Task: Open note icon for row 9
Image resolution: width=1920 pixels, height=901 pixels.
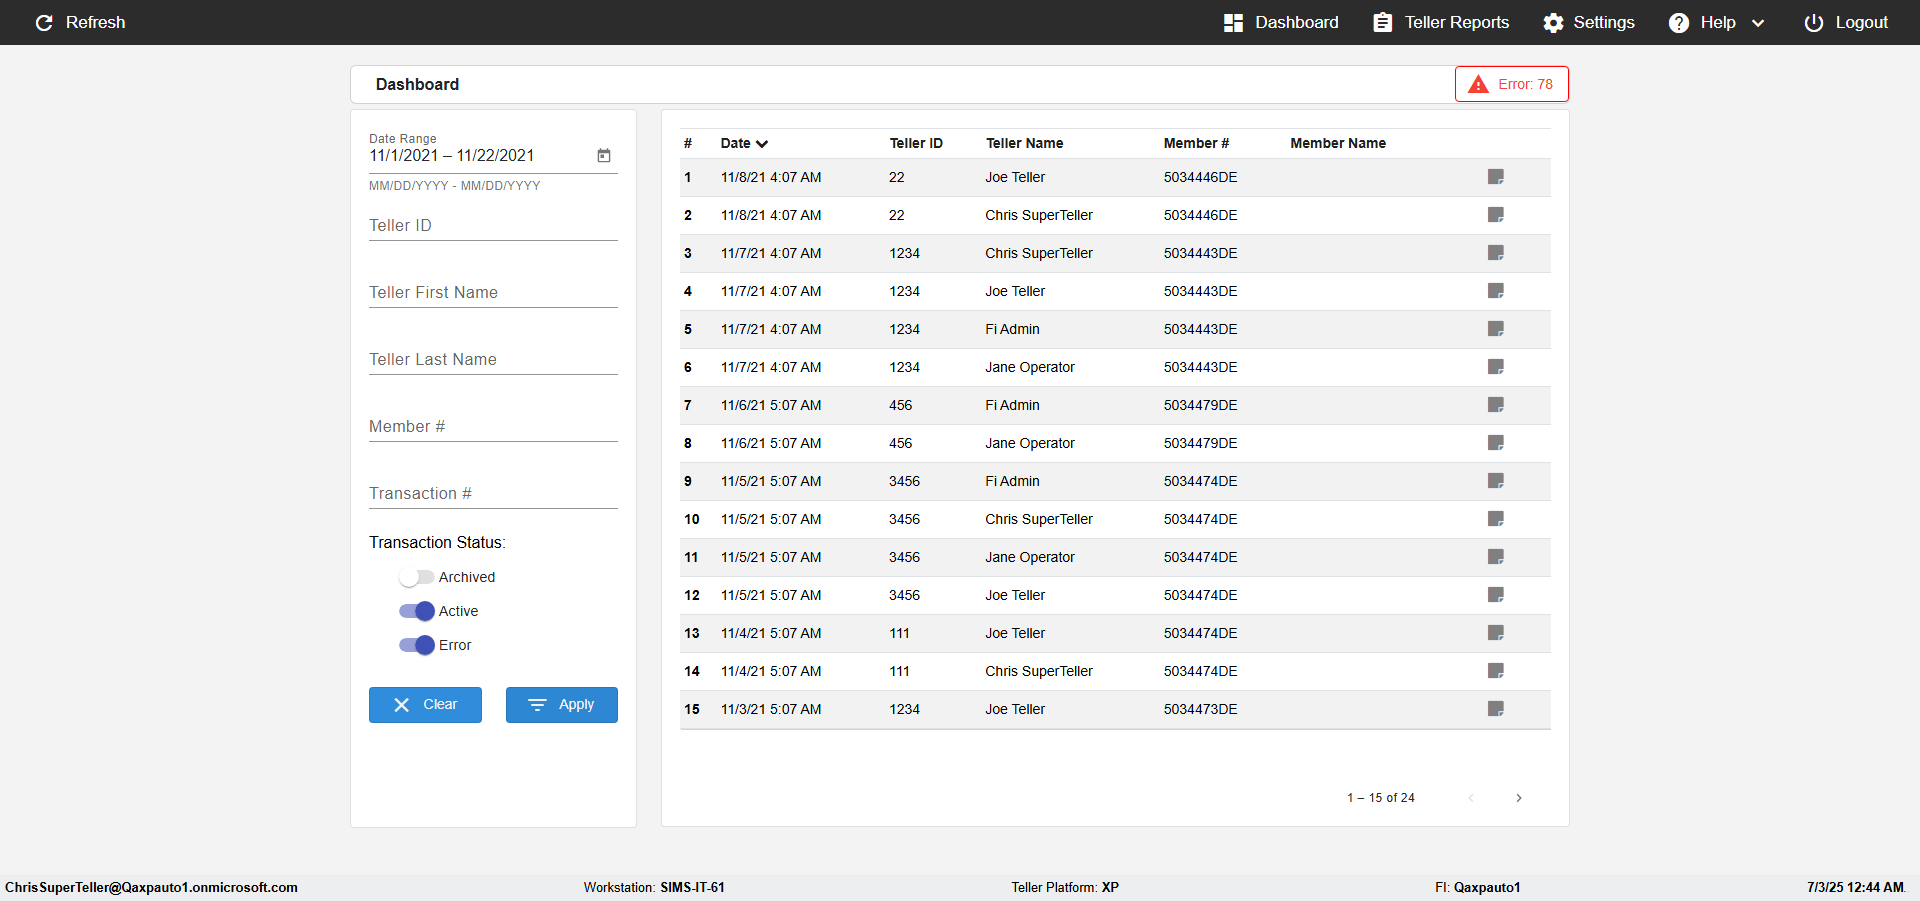Action: [1495, 481]
